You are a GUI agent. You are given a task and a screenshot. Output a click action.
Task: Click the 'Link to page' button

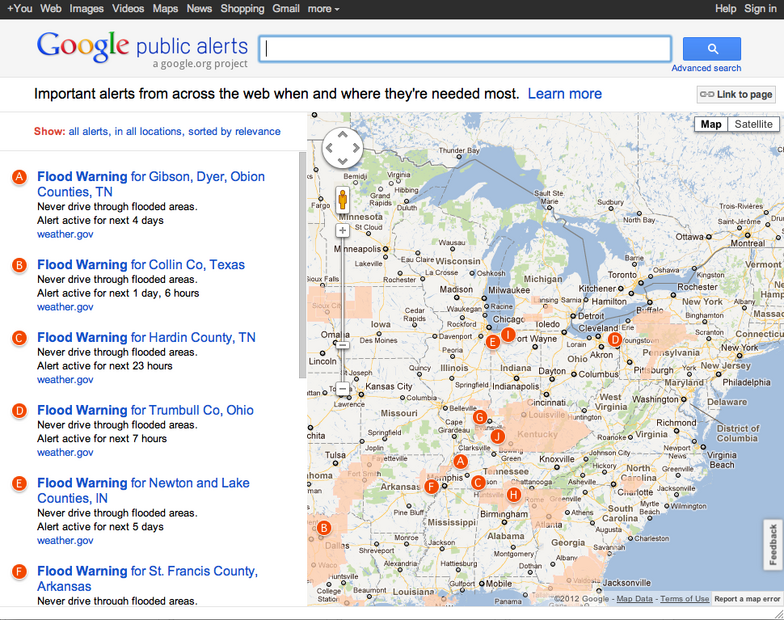736,94
